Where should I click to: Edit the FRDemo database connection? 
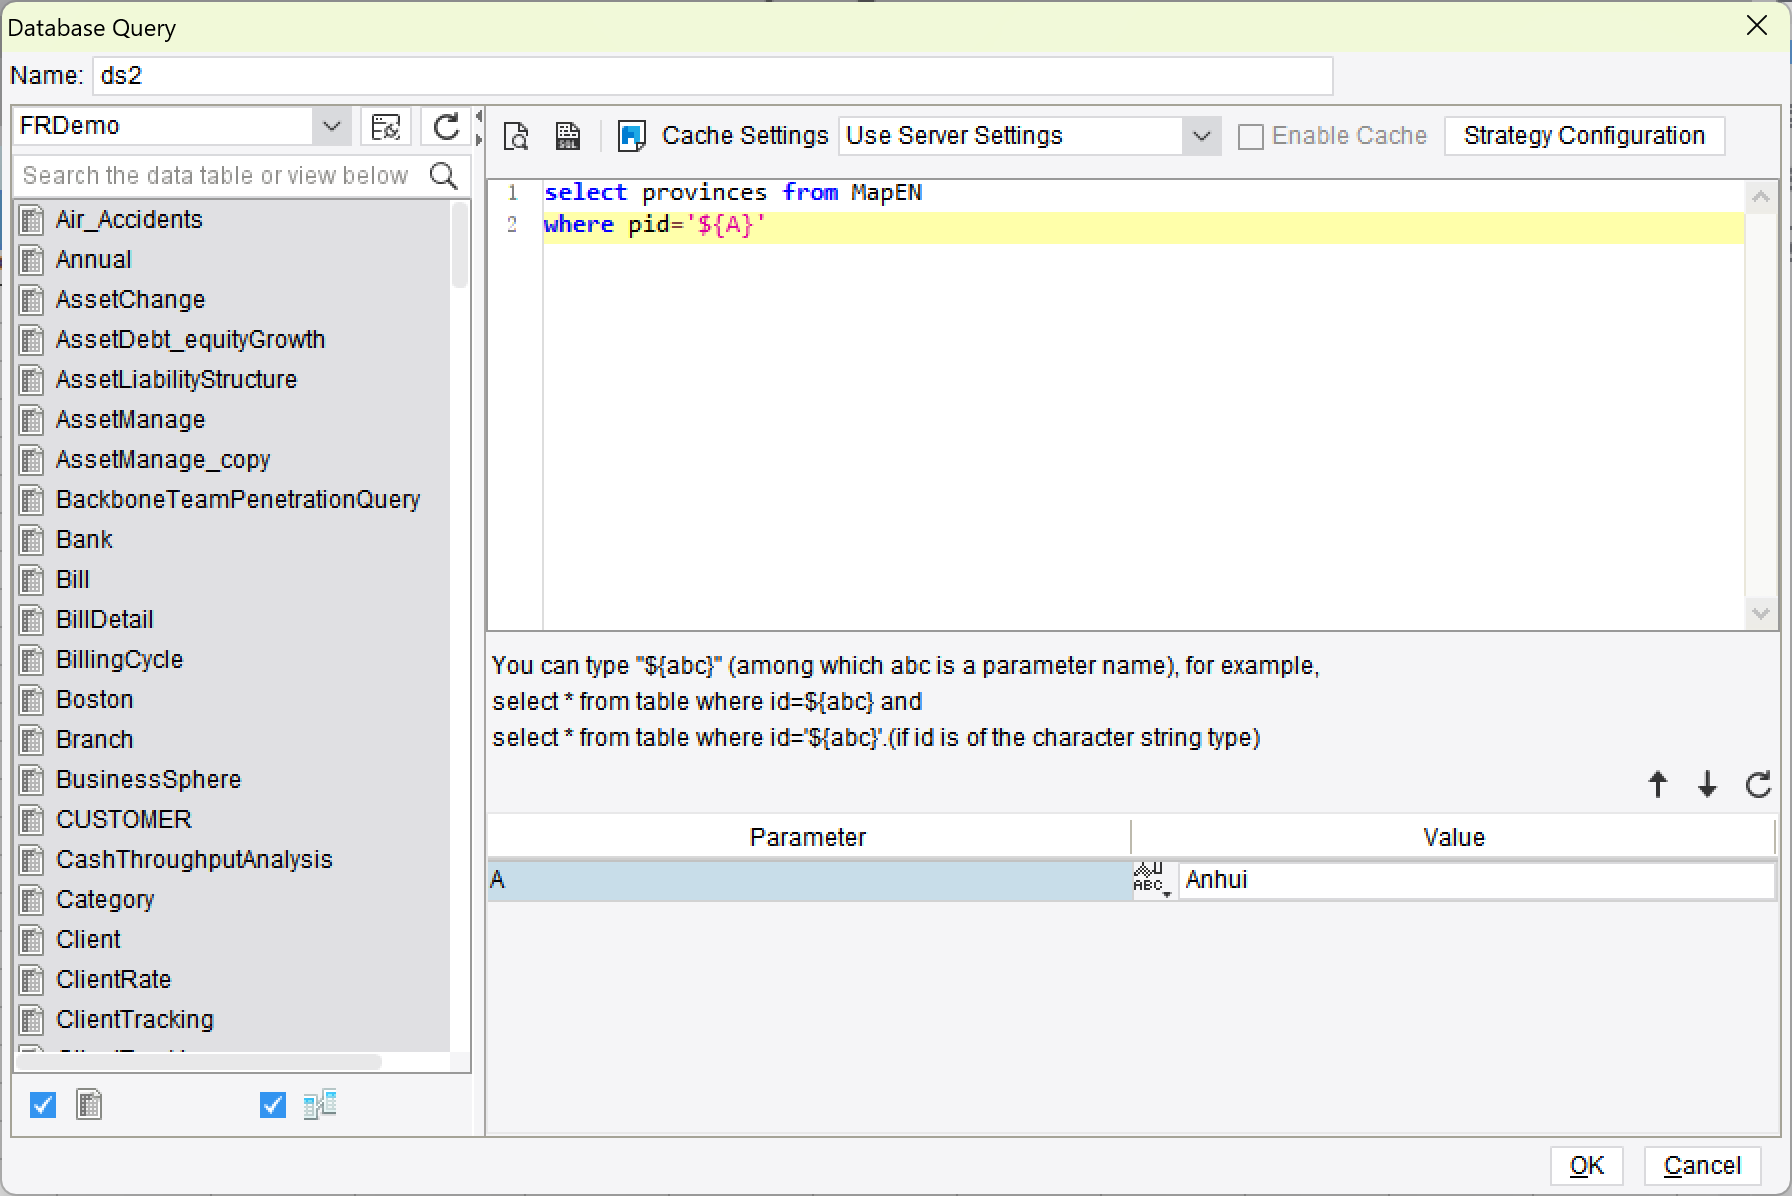(x=387, y=126)
